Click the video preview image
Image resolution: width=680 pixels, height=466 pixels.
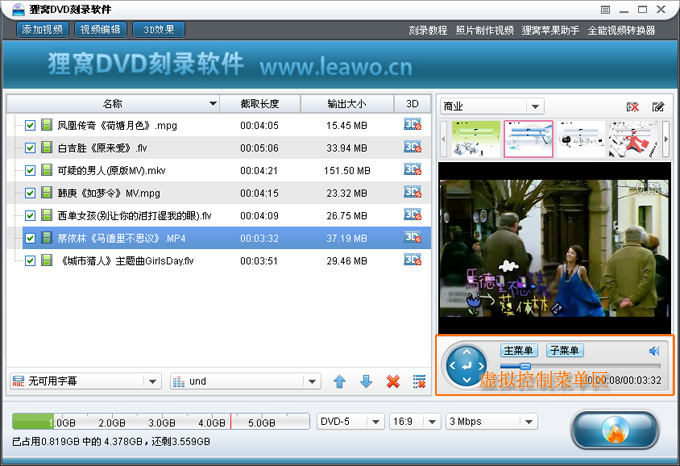(554, 248)
